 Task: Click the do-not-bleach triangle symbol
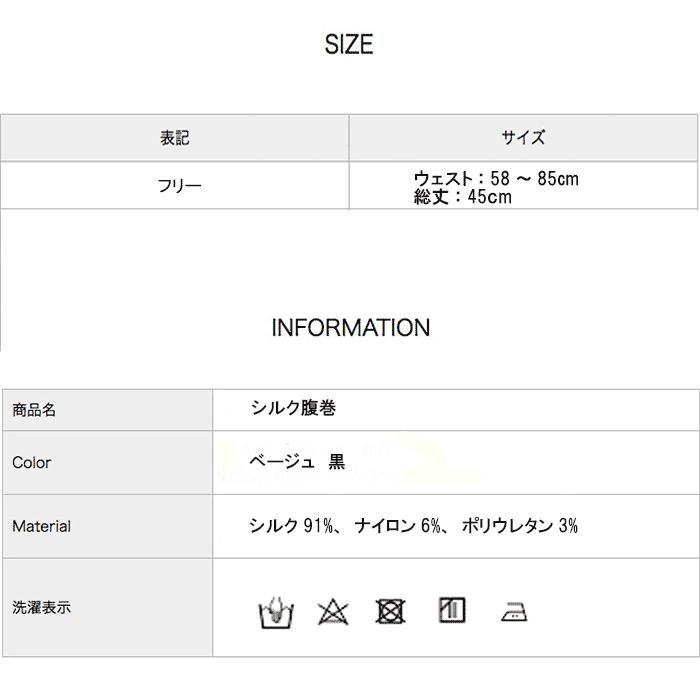(x=333, y=612)
